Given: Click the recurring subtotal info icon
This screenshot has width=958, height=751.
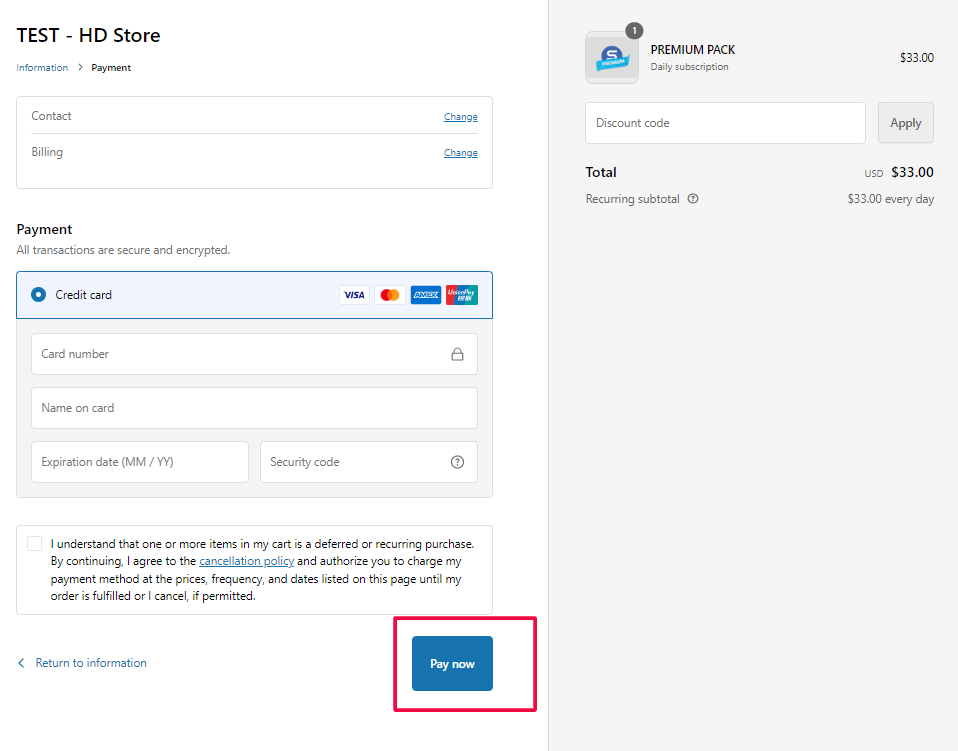Looking at the screenshot, I should [693, 199].
